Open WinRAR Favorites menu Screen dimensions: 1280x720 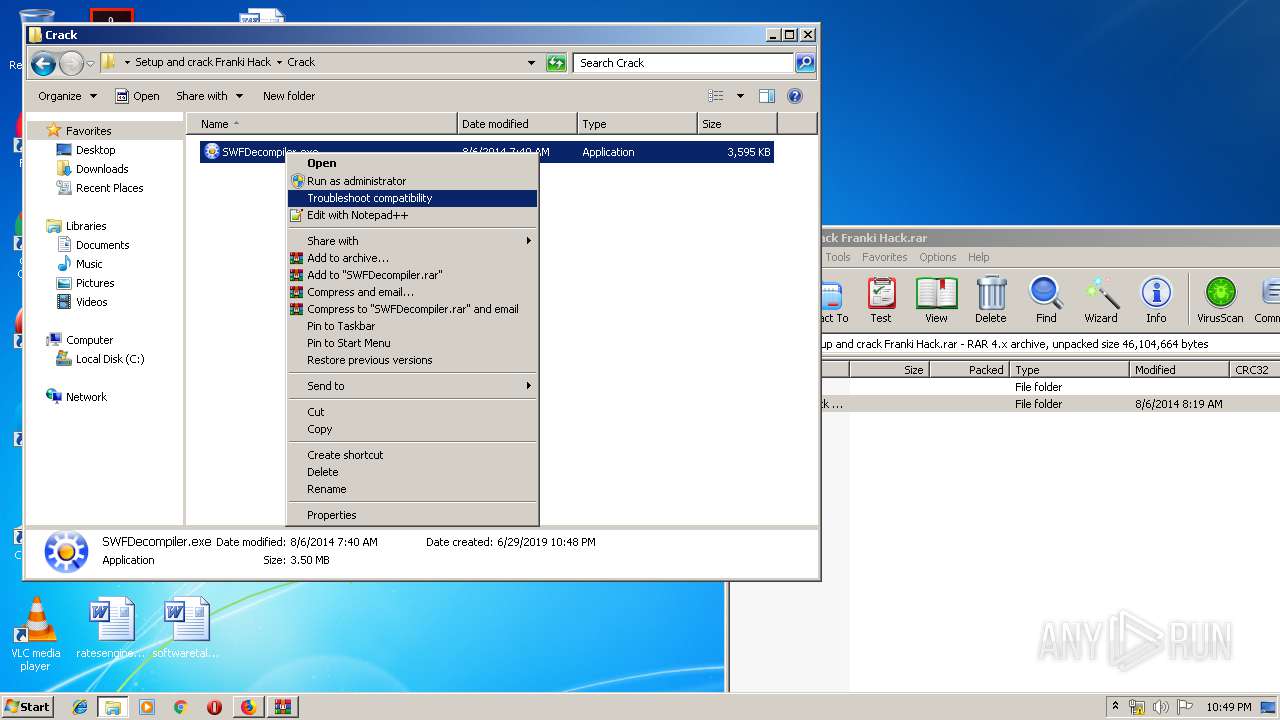pos(885,257)
